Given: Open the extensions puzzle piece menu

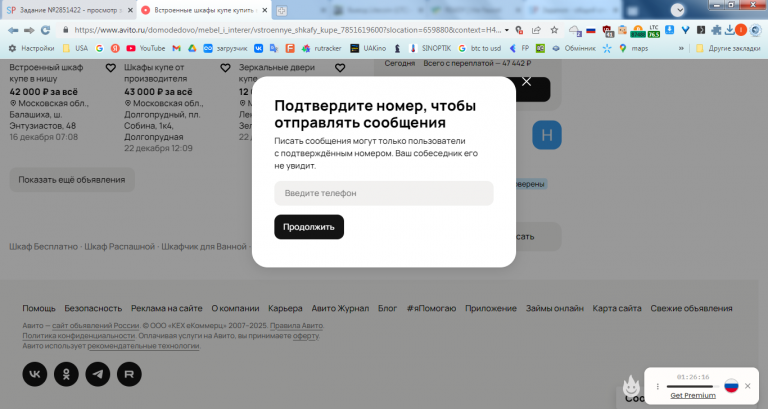Looking at the screenshot, I should 716,30.
